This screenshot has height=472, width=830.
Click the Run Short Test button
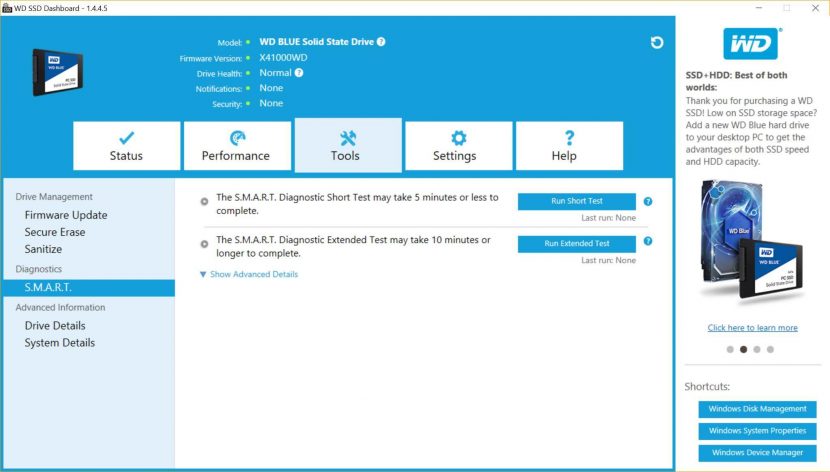coord(576,201)
